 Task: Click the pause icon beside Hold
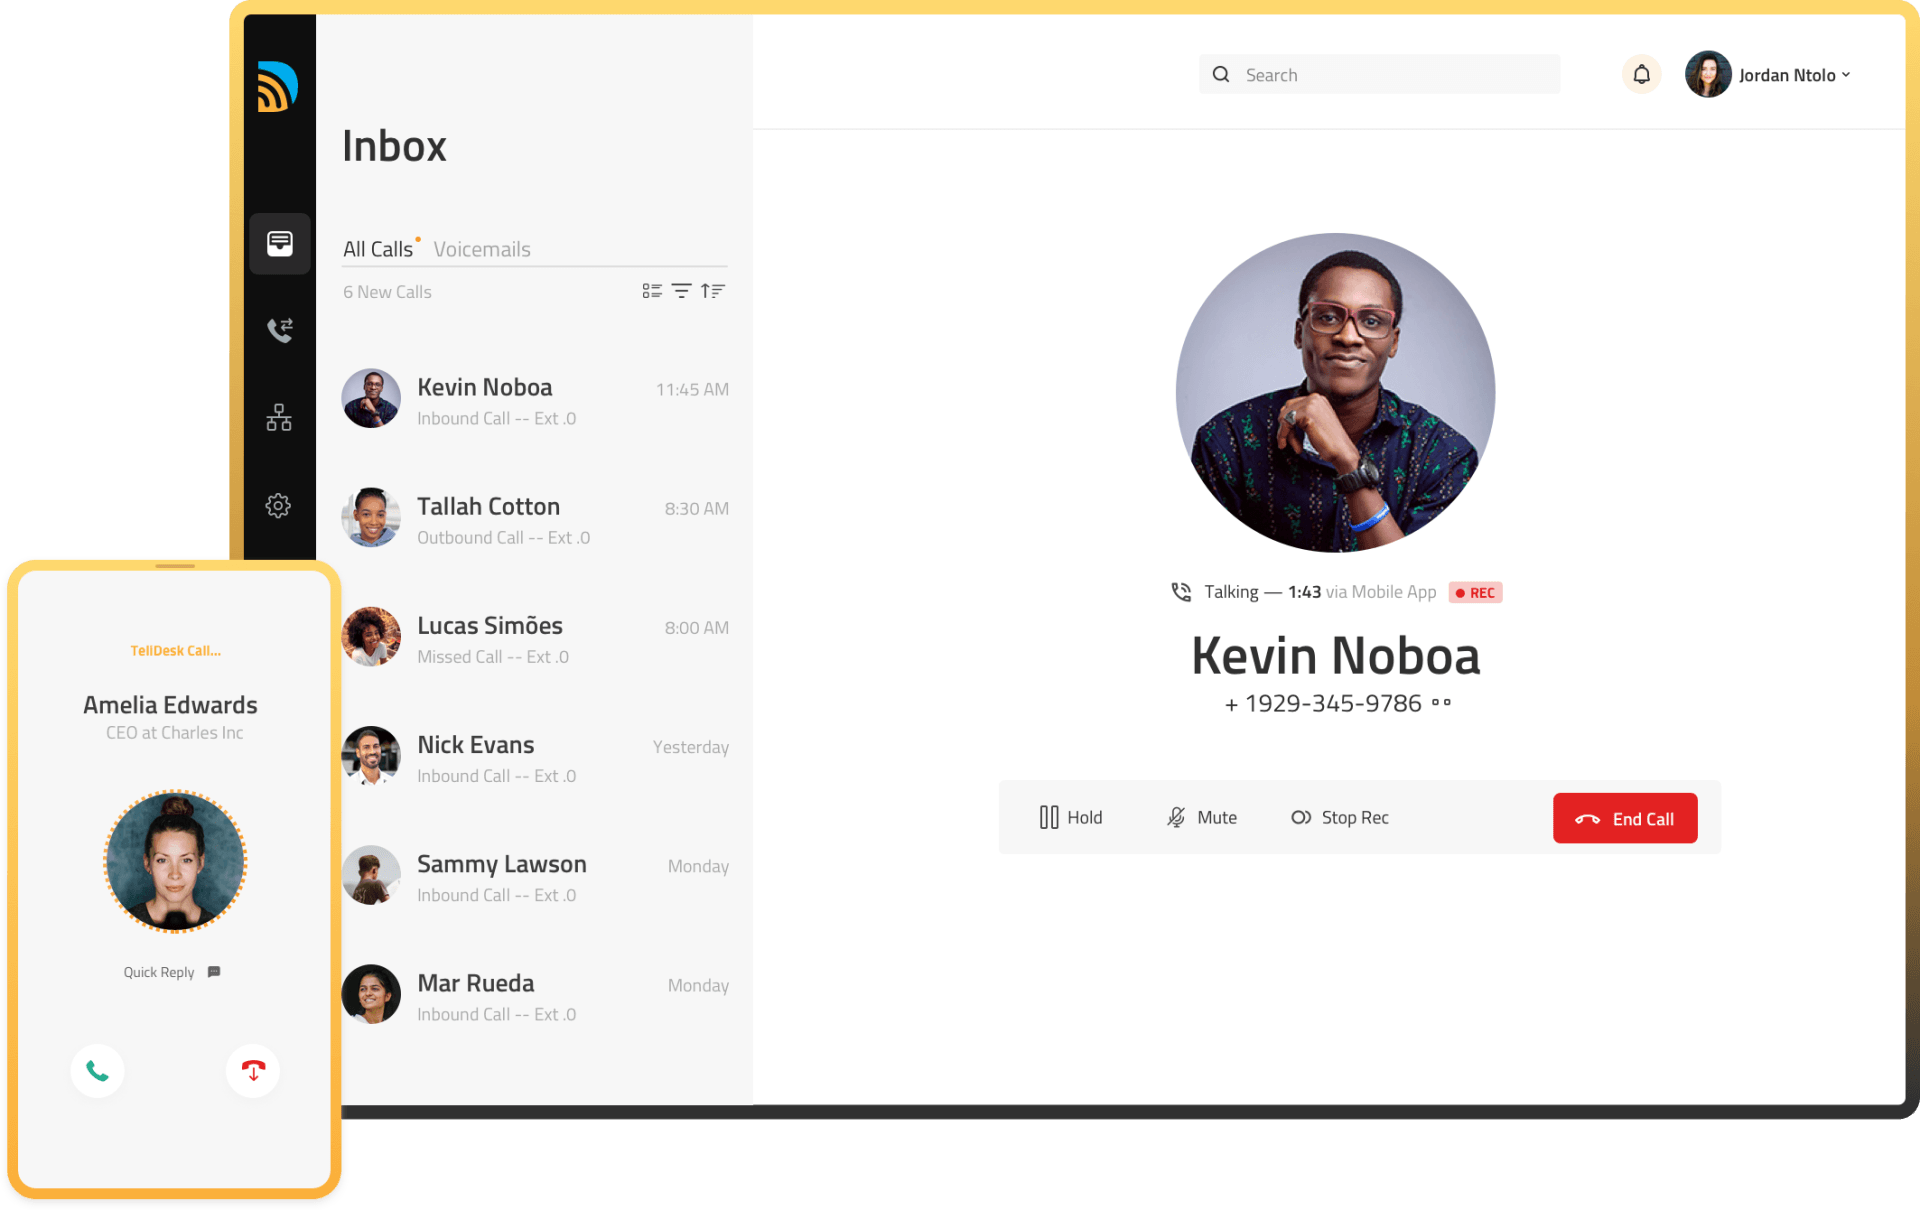point(1049,818)
